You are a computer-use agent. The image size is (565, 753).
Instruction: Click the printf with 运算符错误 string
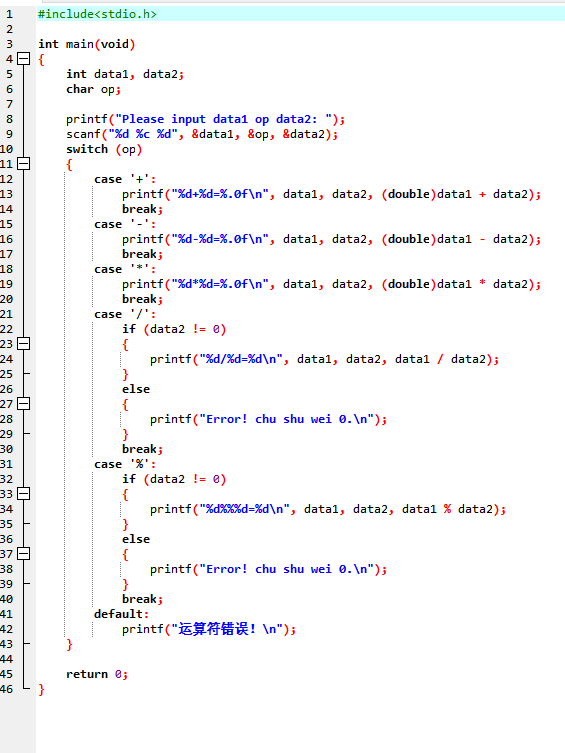209,629
